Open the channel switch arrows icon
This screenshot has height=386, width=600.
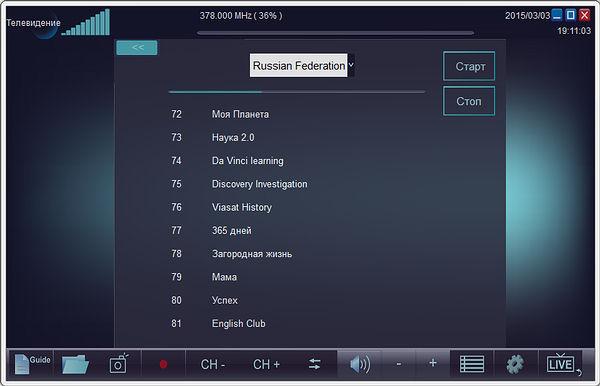[315, 364]
